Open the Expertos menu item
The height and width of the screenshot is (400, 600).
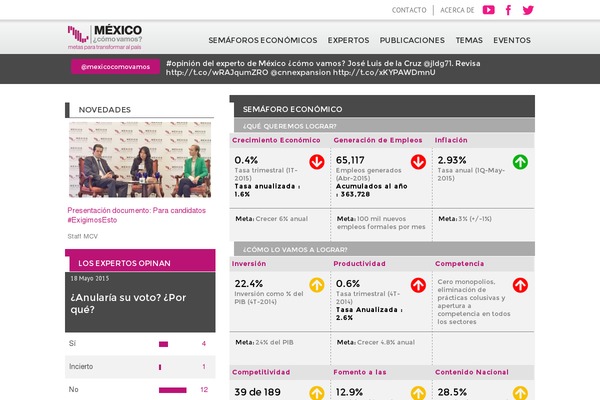click(x=348, y=40)
